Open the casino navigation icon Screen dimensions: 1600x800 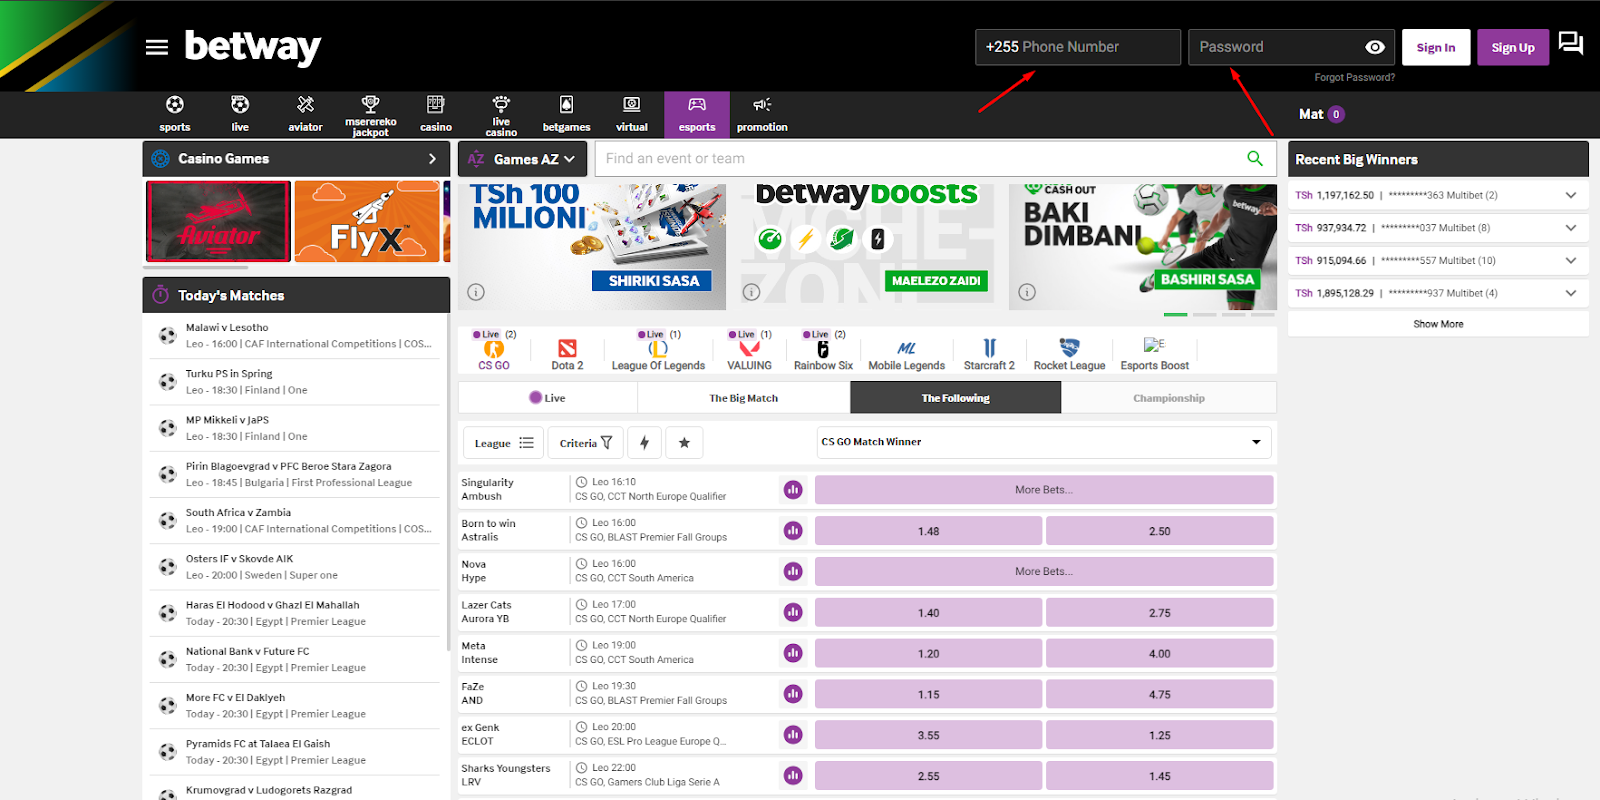click(436, 105)
